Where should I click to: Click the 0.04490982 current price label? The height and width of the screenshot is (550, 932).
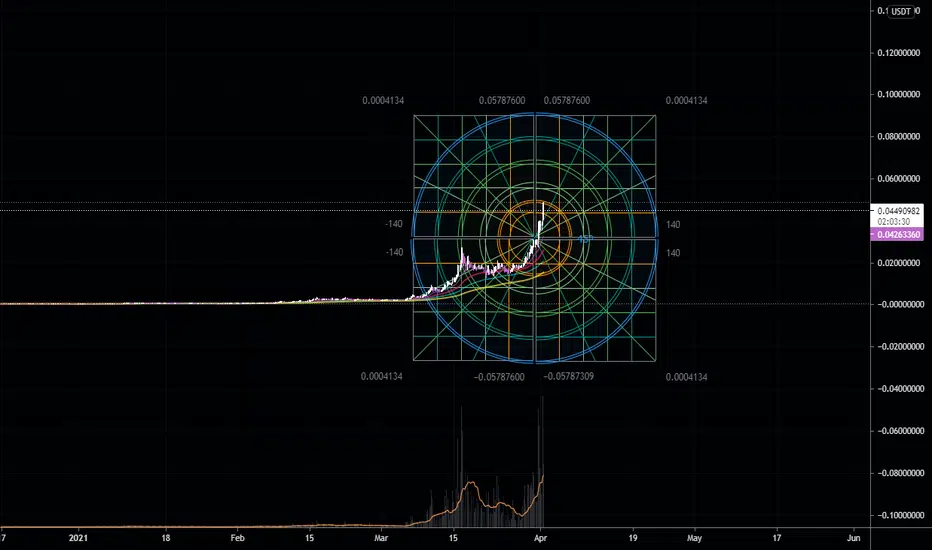[899, 211]
